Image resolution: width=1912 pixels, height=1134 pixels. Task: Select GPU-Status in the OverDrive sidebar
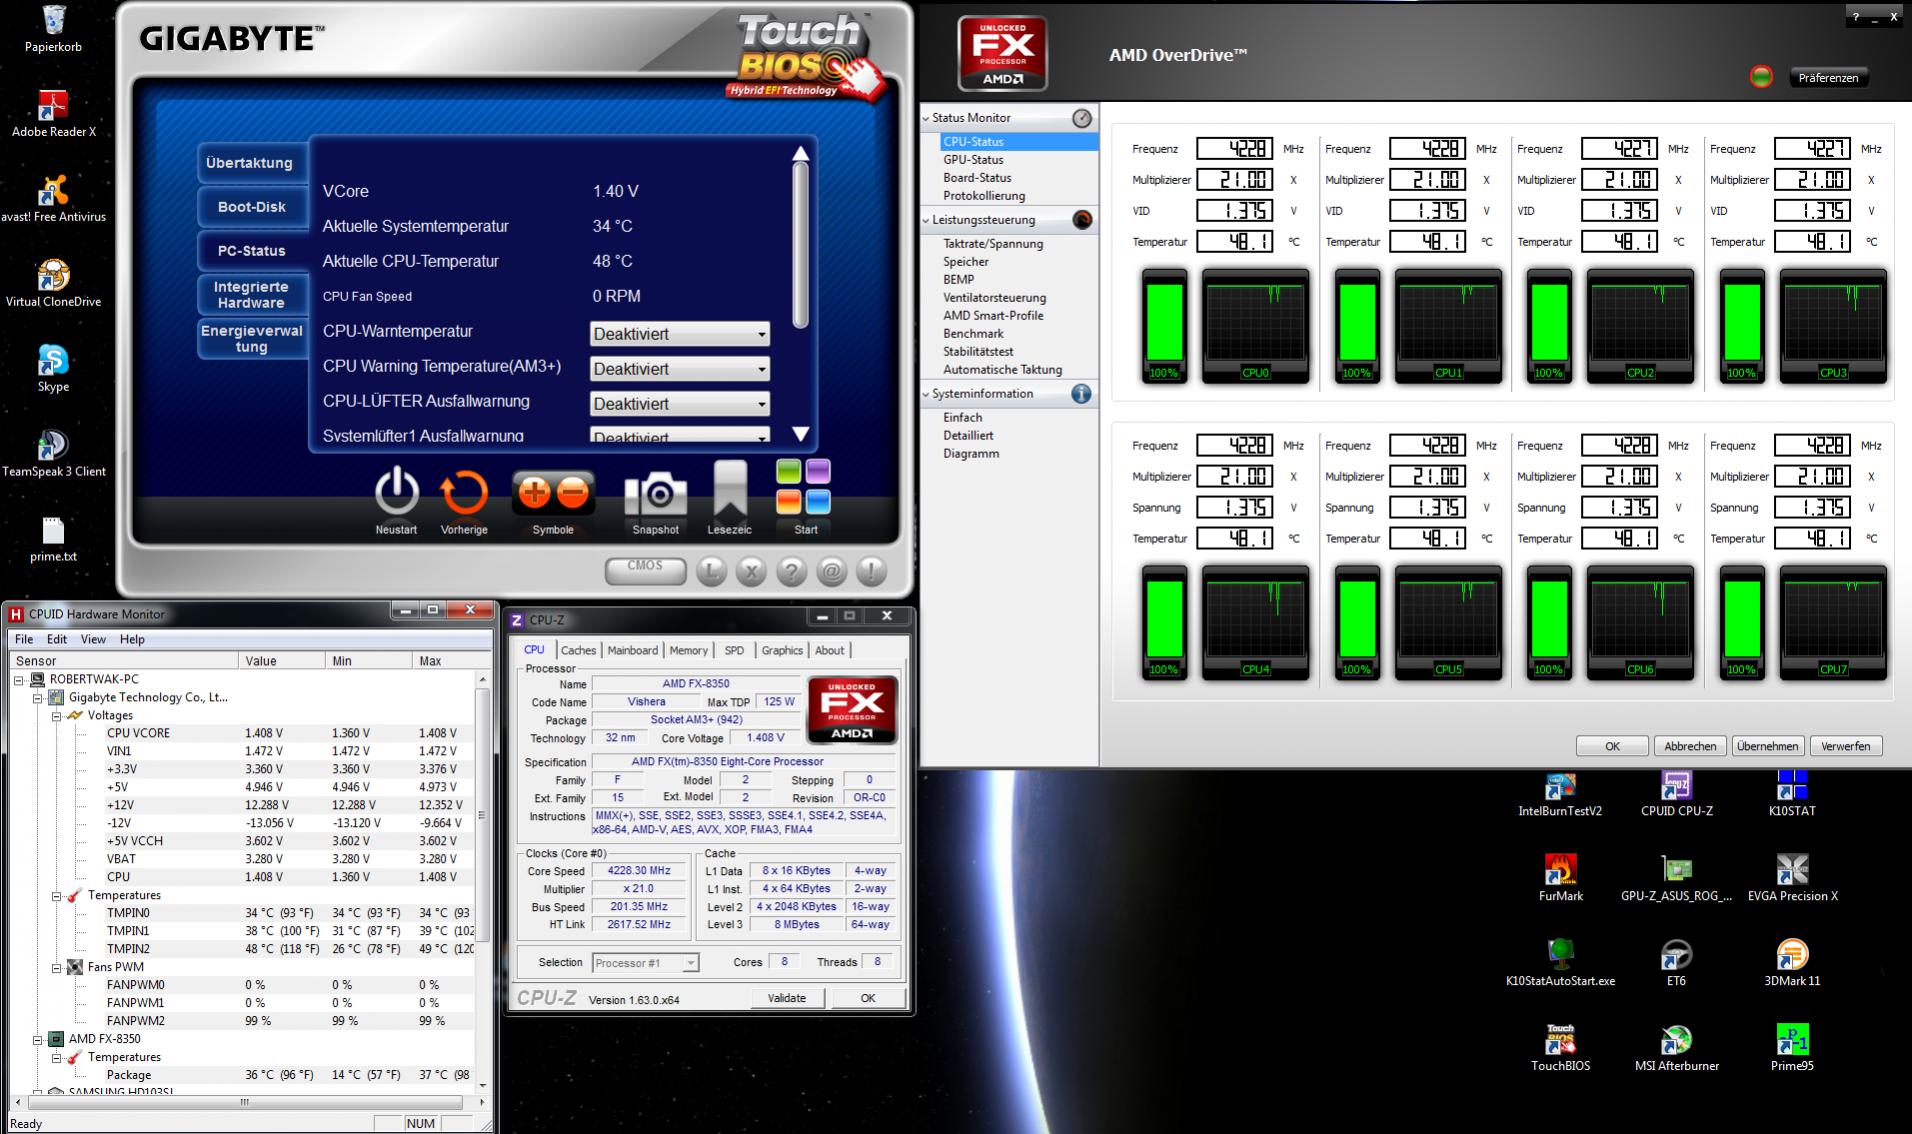click(x=973, y=160)
